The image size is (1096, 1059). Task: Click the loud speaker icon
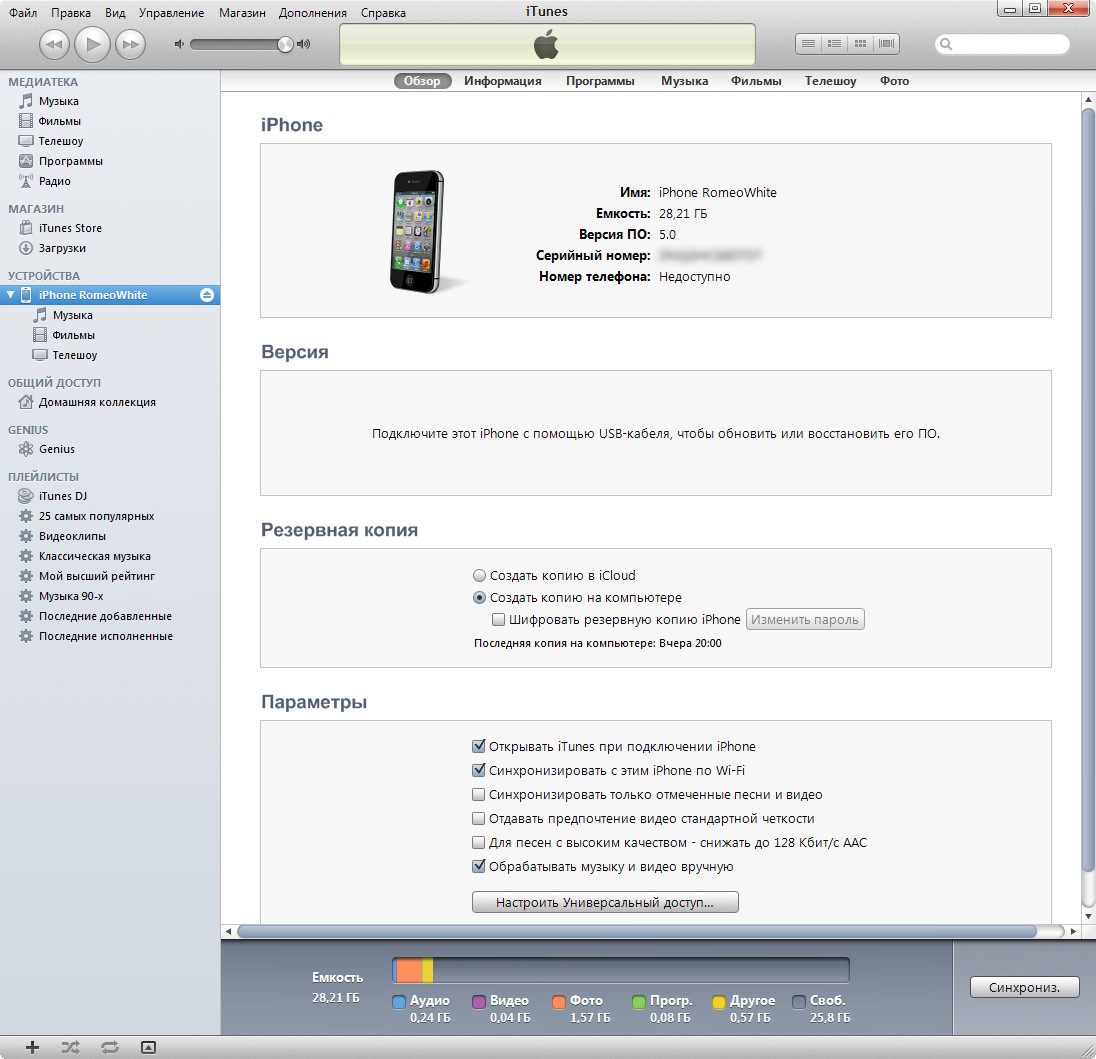303,44
